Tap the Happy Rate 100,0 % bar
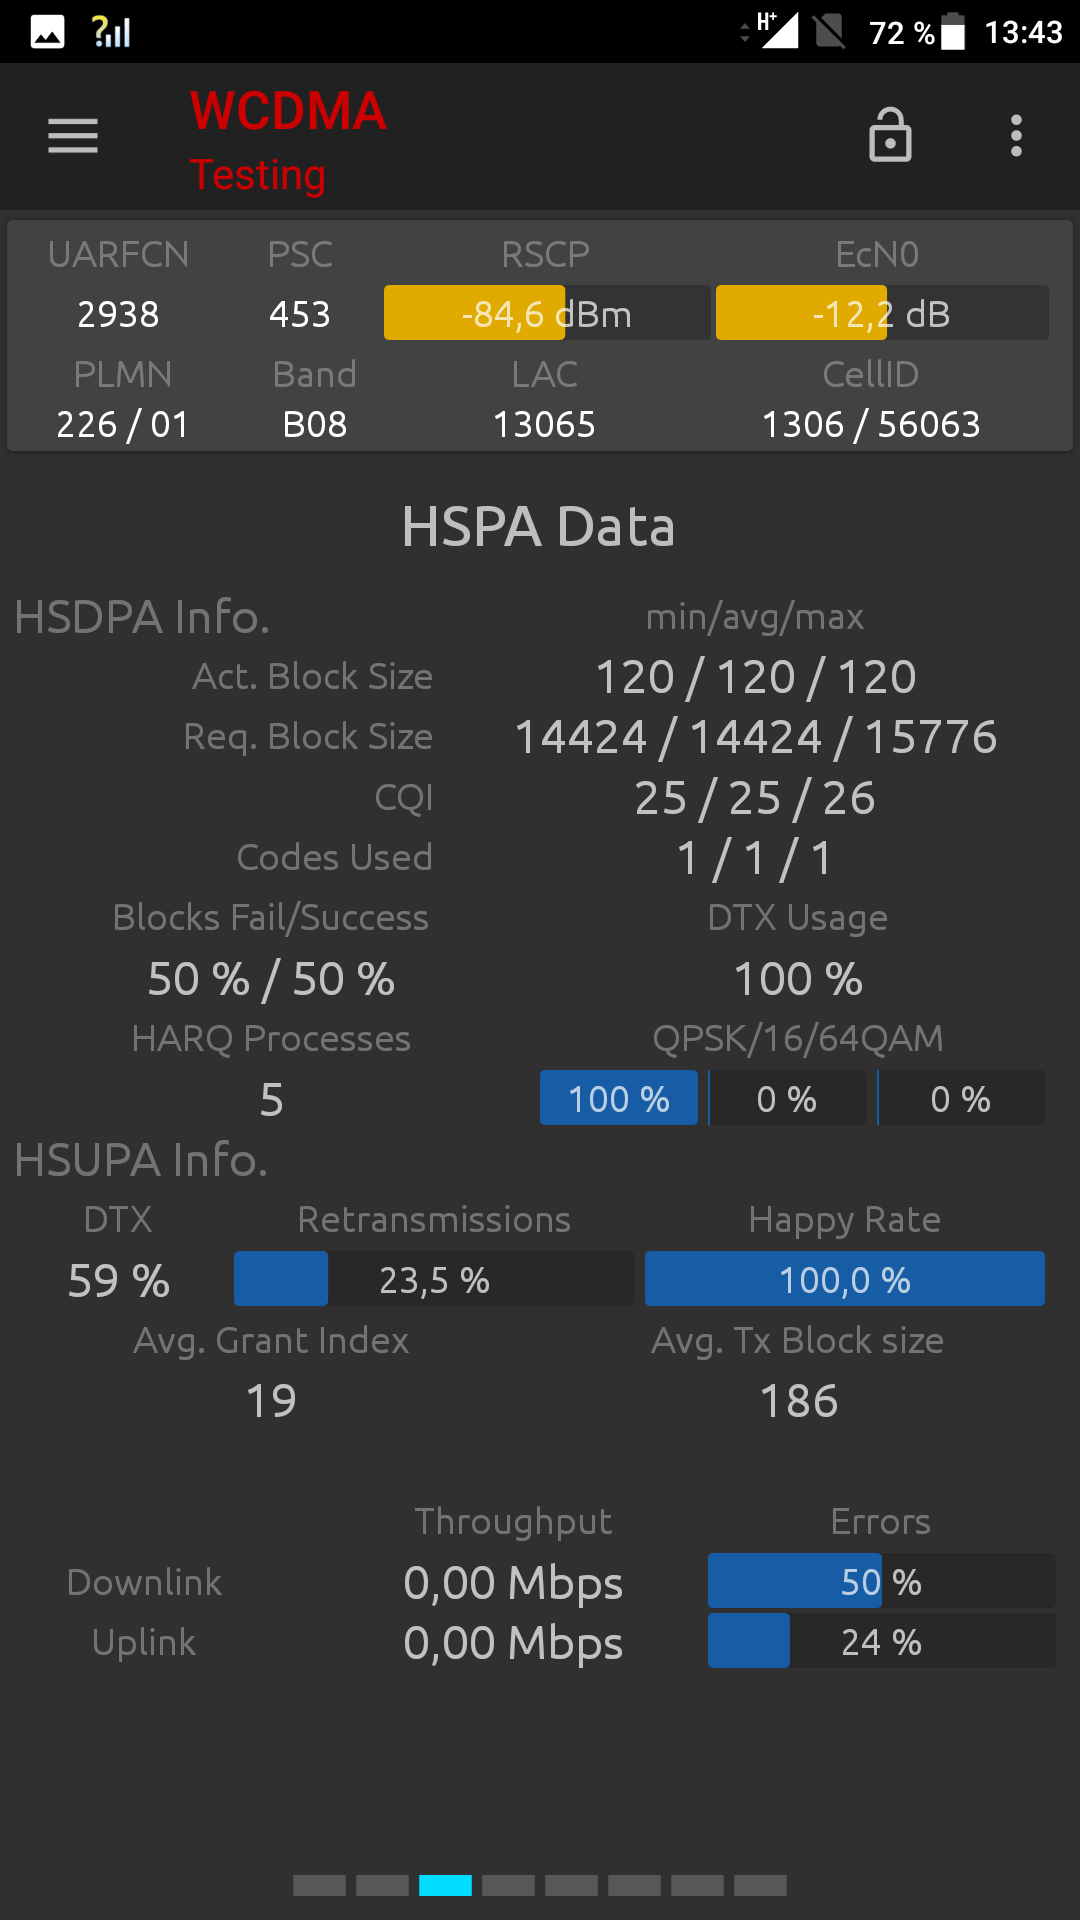This screenshot has height=1920, width=1080. tap(845, 1279)
